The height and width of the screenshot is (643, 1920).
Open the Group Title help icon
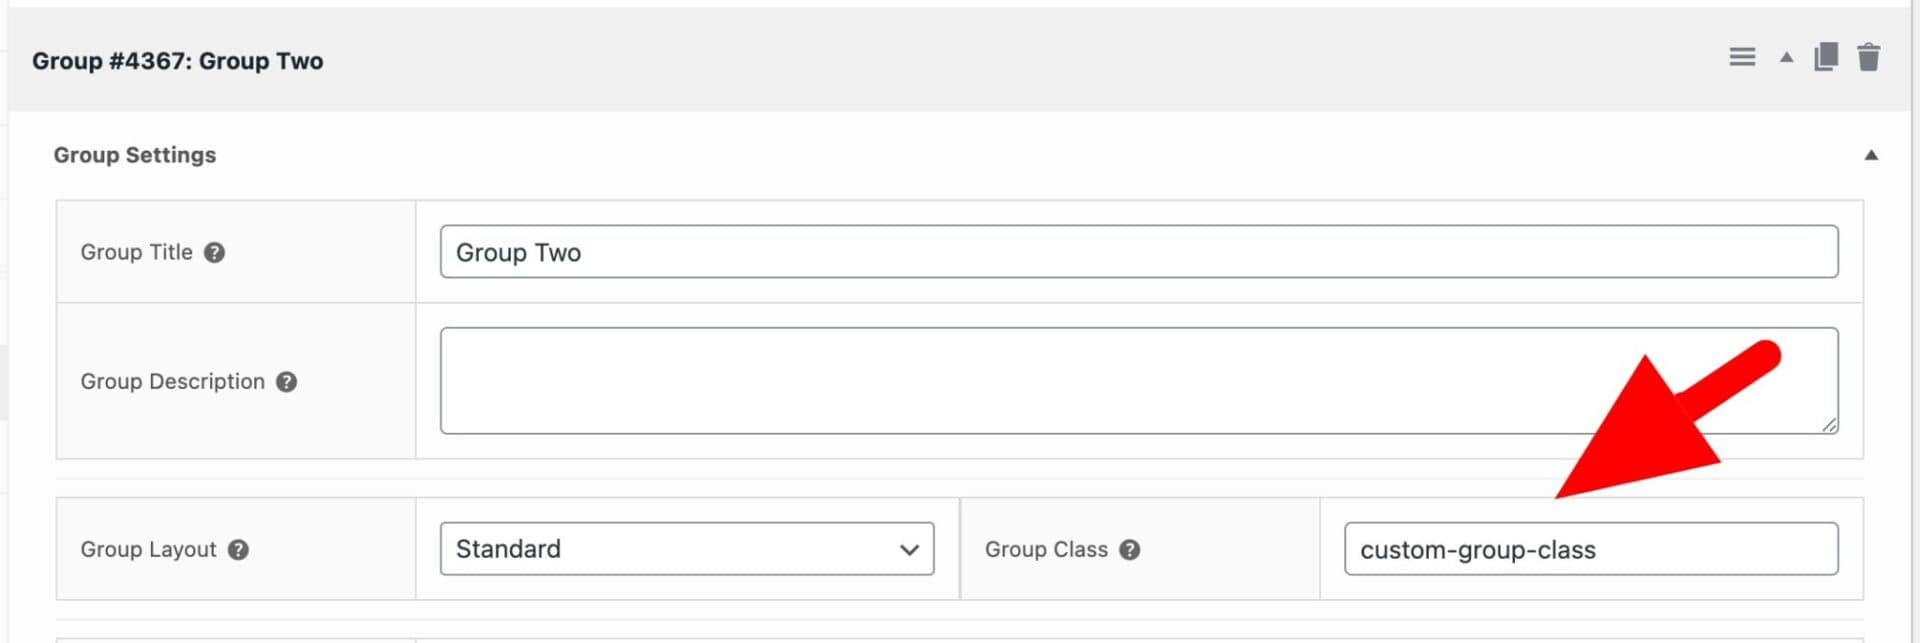coord(213,253)
